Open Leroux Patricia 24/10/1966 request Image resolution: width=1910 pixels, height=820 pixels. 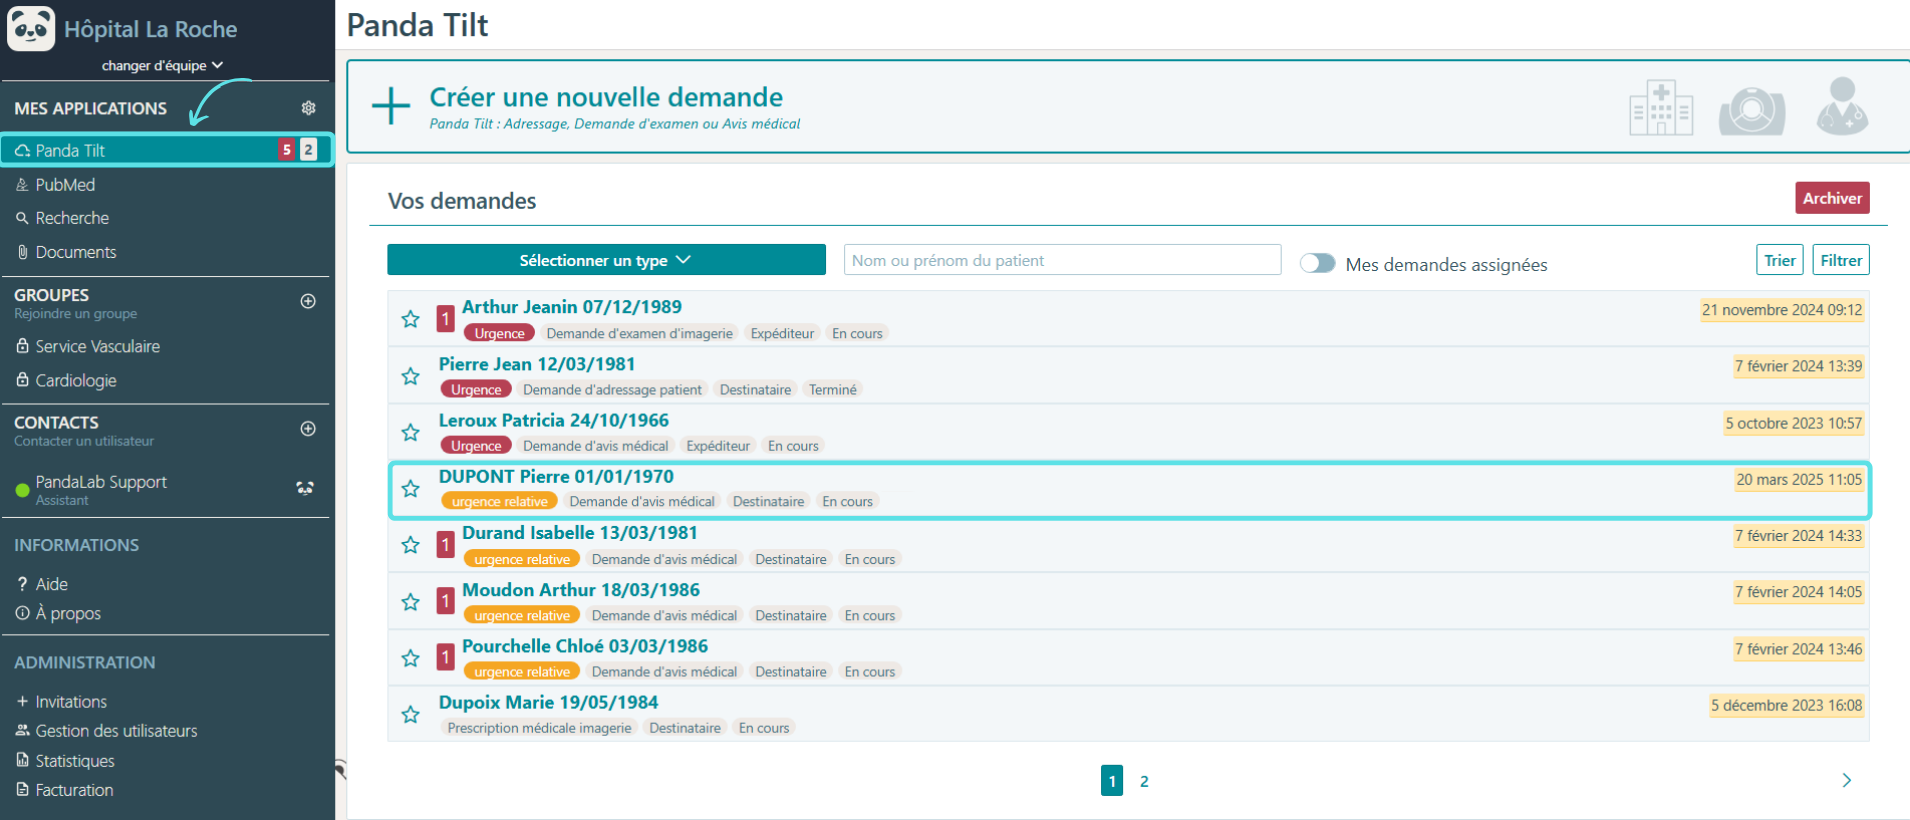click(554, 420)
